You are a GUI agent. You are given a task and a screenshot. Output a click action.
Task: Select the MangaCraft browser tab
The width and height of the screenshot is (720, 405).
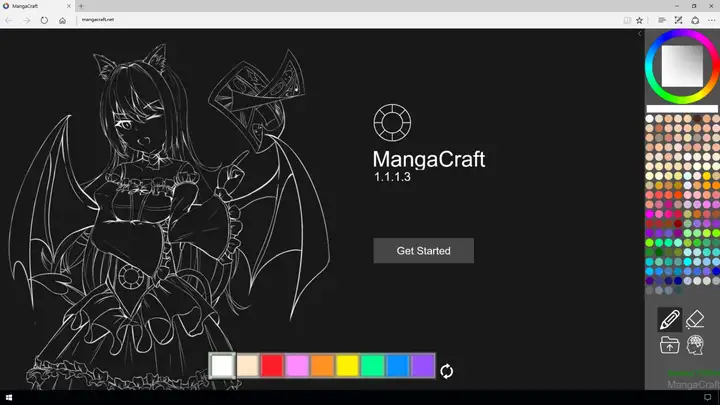click(x=37, y=6)
